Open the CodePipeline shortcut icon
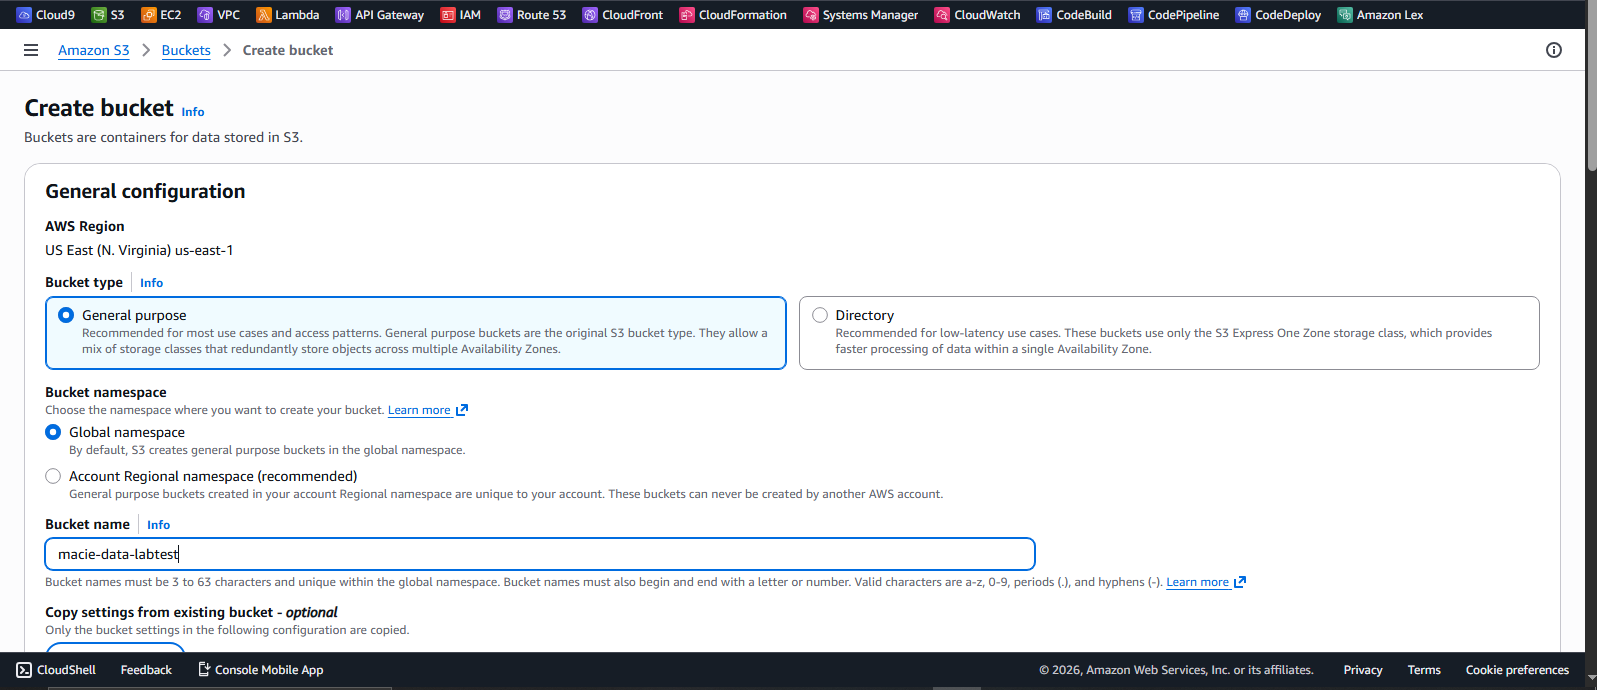The width and height of the screenshot is (1597, 690). click(x=1136, y=15)
